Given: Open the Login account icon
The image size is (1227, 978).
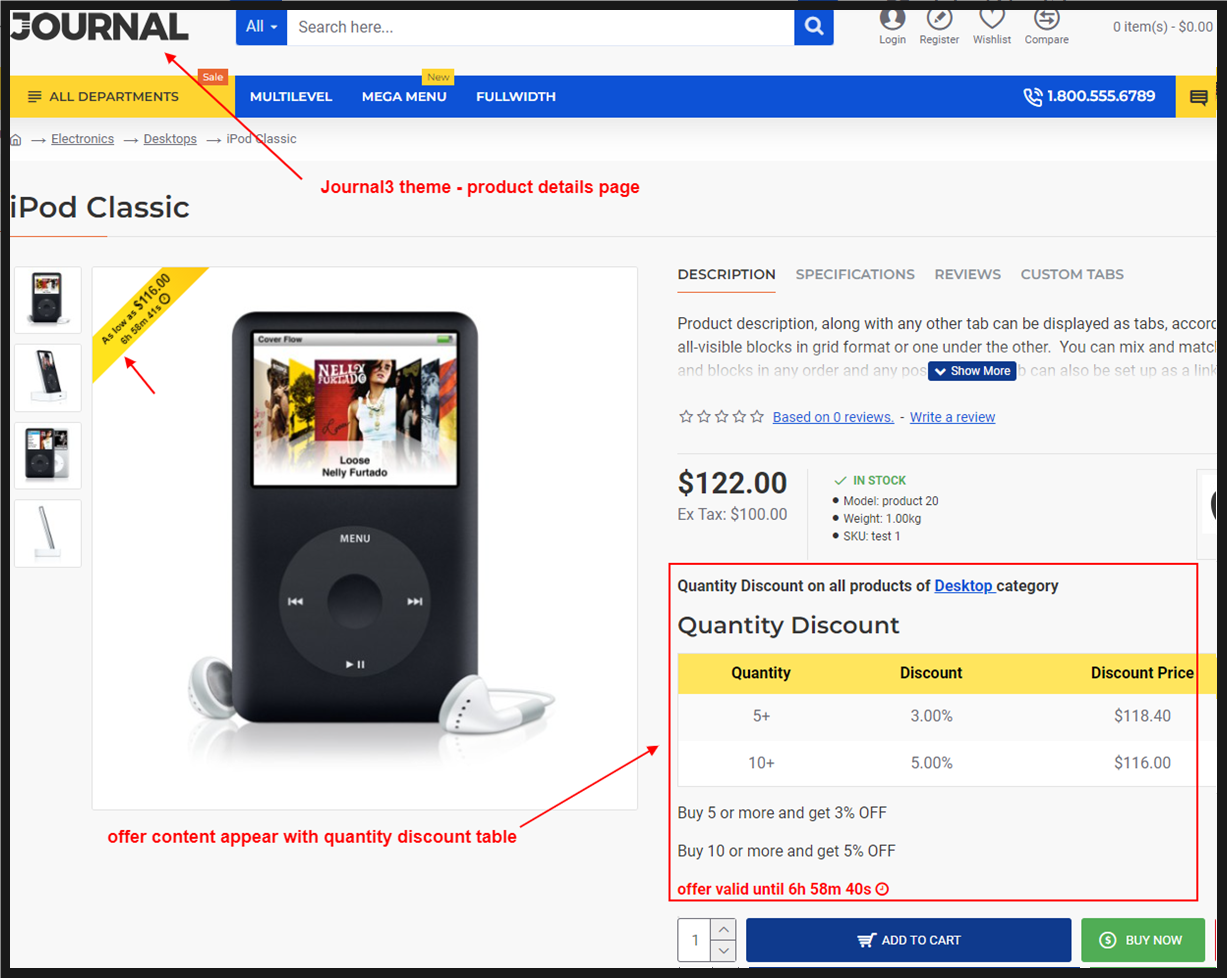Looking at the screenshot, I should 892,19.
